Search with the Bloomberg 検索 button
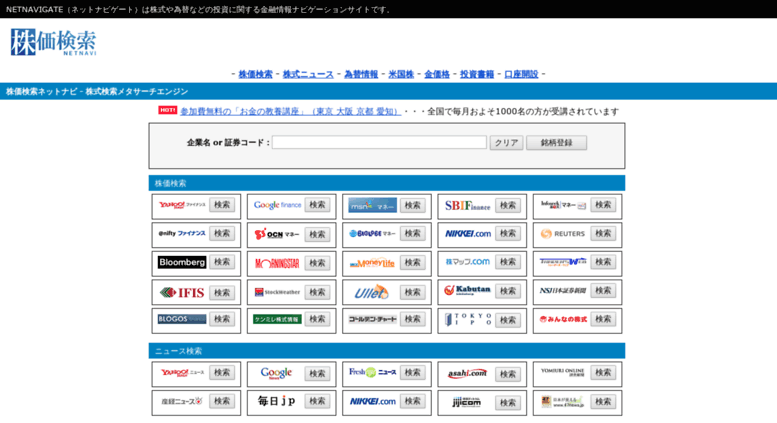Viewport: 777px width, 423px height. tap(222, 263)
